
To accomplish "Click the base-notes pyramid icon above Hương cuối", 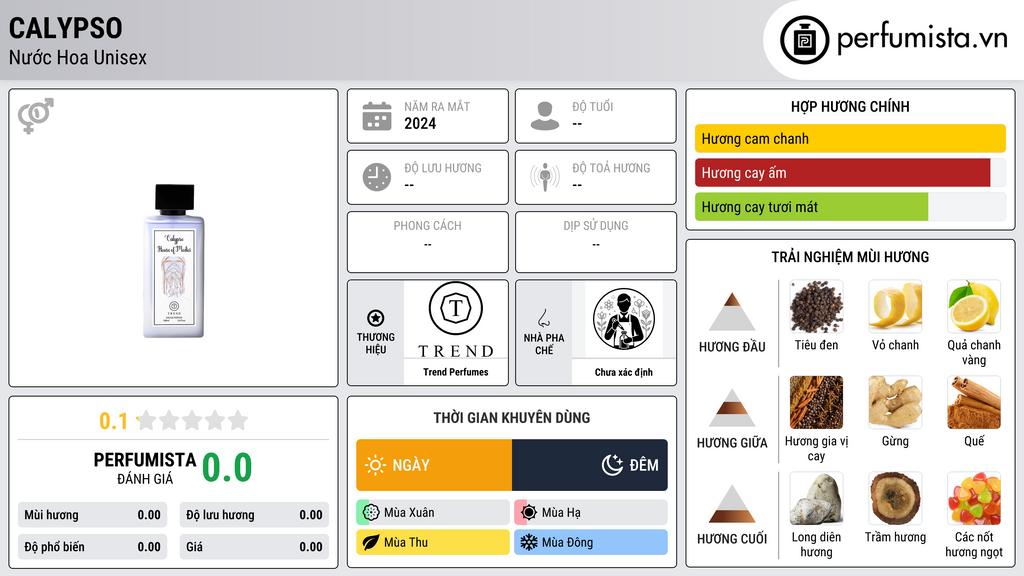I will [x=732, y=504].
